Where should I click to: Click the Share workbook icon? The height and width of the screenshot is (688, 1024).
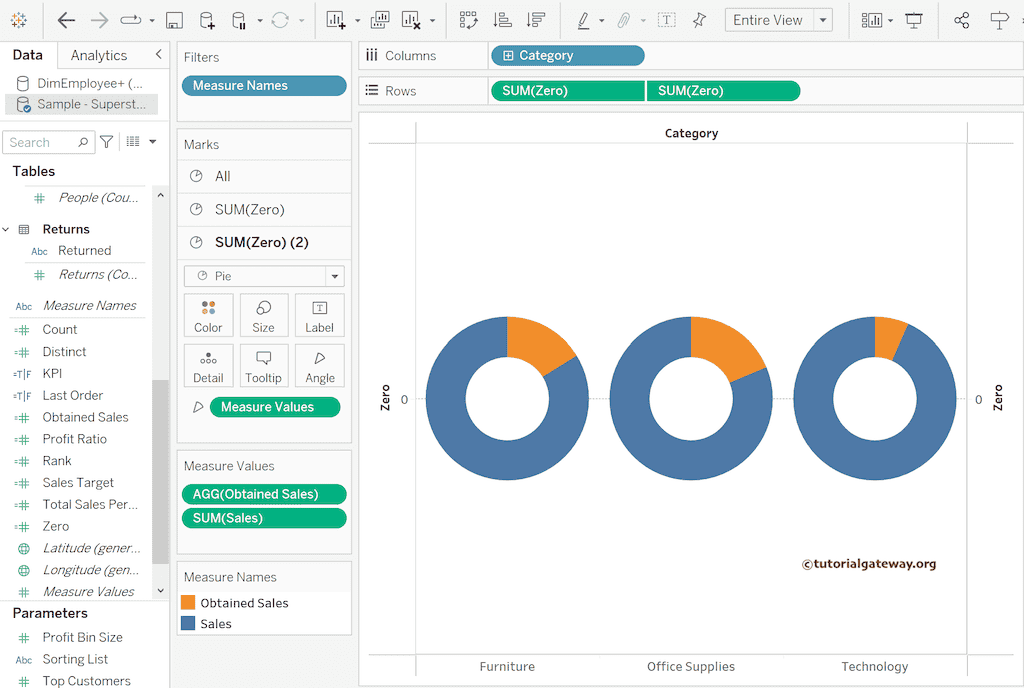(961, 20)
